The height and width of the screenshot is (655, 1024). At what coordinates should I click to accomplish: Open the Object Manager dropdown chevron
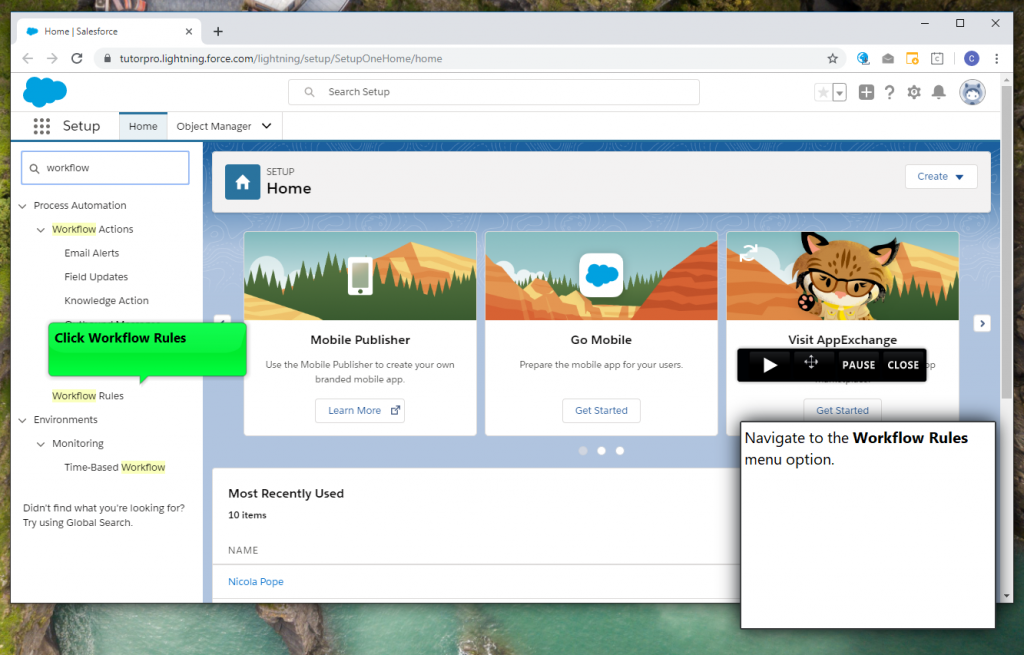266,126
